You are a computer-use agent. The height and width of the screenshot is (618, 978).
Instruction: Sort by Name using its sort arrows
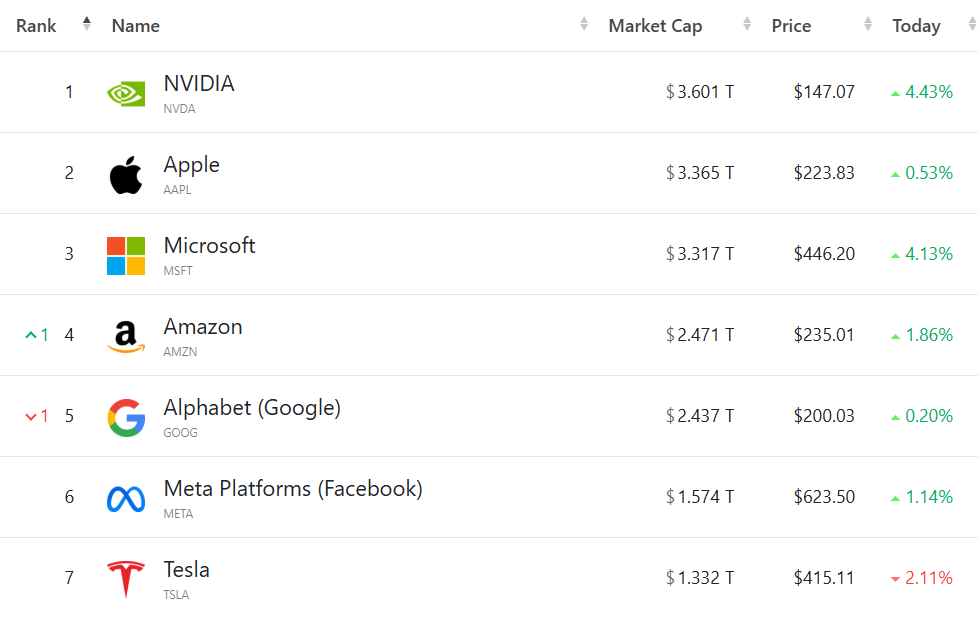coord(584,24)
